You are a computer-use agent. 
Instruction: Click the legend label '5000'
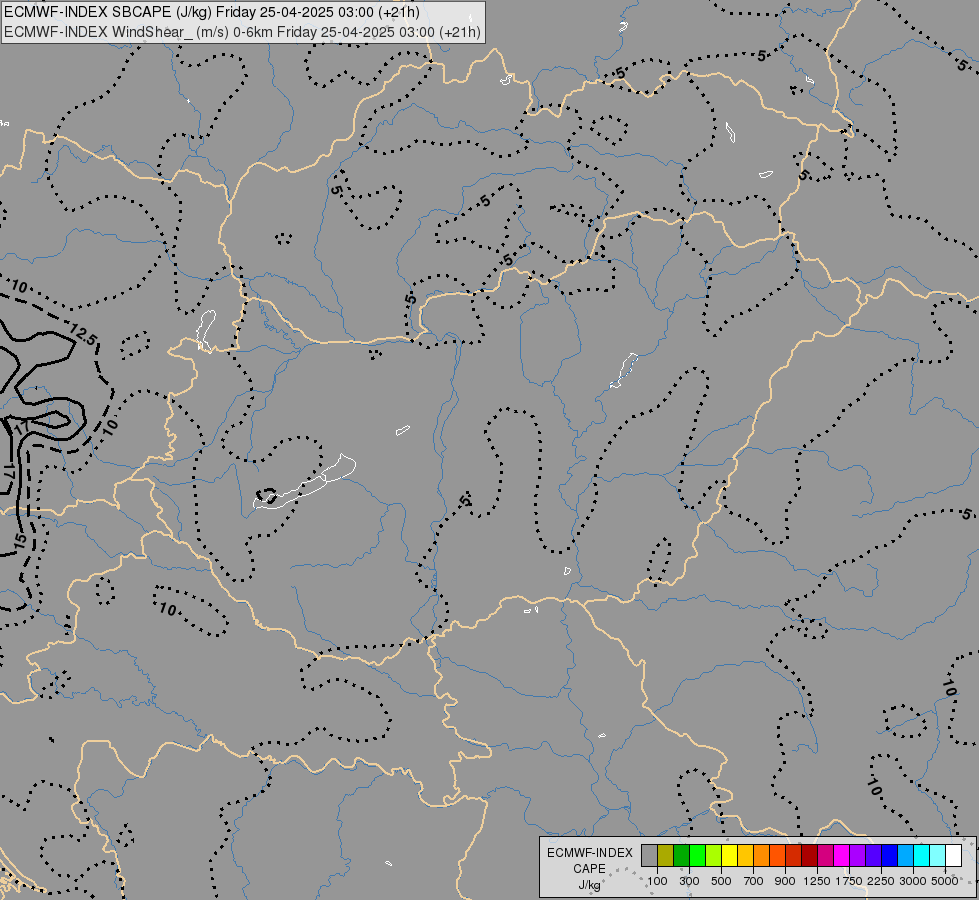(945, 881)
